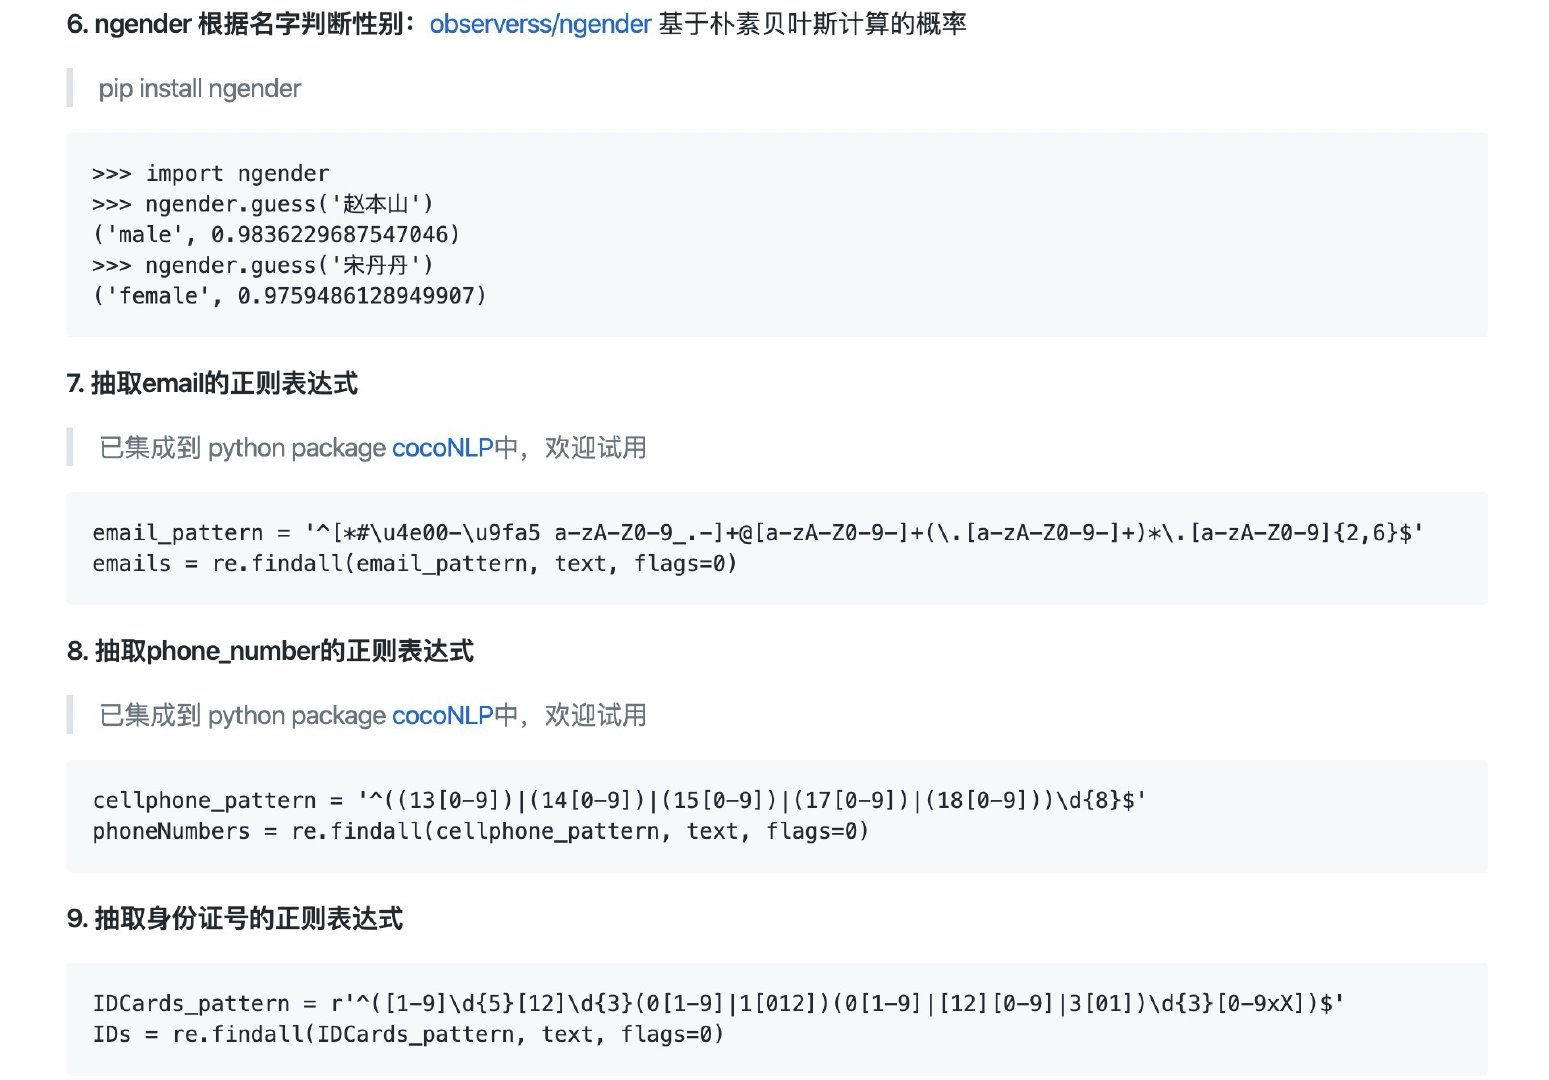Viewport: 1549px width, 1080px height.
Task: Open cocoNLP link under email regex section
Action: (443, 448)
